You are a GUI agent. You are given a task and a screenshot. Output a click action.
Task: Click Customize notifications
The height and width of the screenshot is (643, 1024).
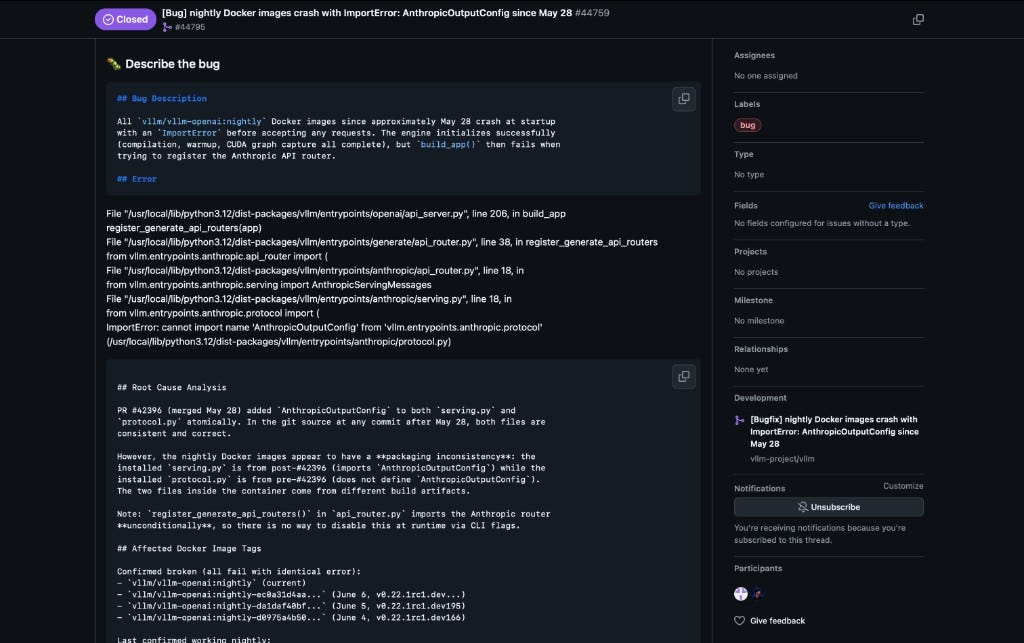click(x=903, y=486)
